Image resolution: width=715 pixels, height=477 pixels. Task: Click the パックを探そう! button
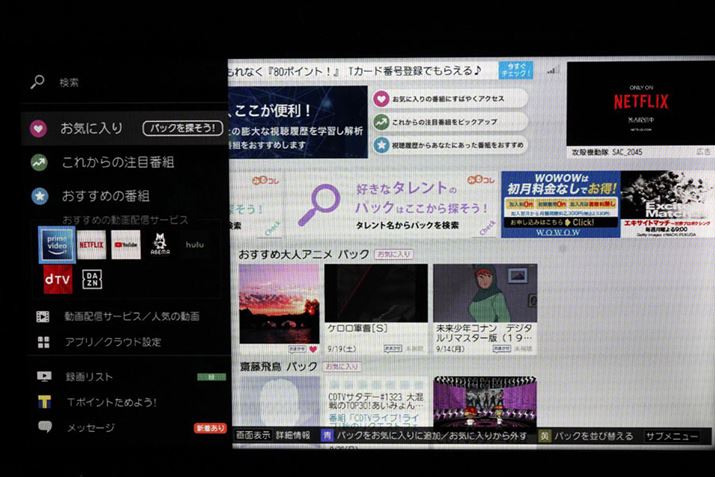(181, 128)
